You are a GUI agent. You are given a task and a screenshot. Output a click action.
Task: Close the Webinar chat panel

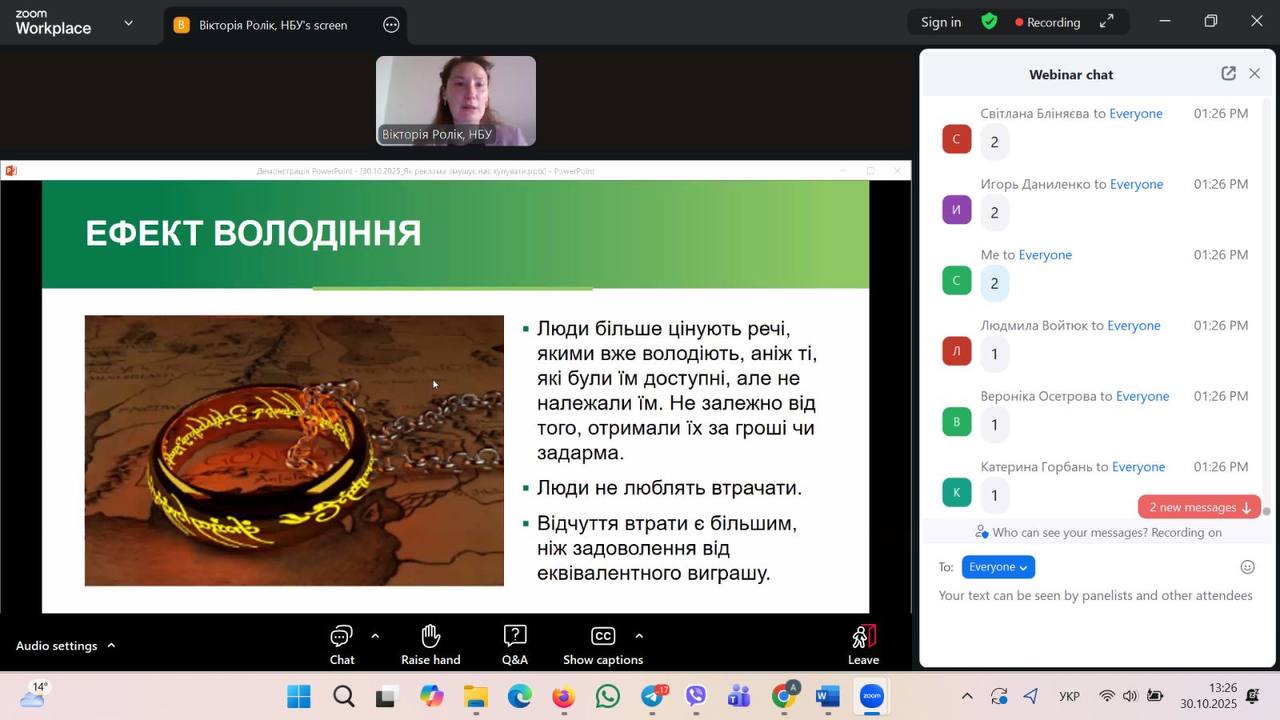coord(1255,74)
